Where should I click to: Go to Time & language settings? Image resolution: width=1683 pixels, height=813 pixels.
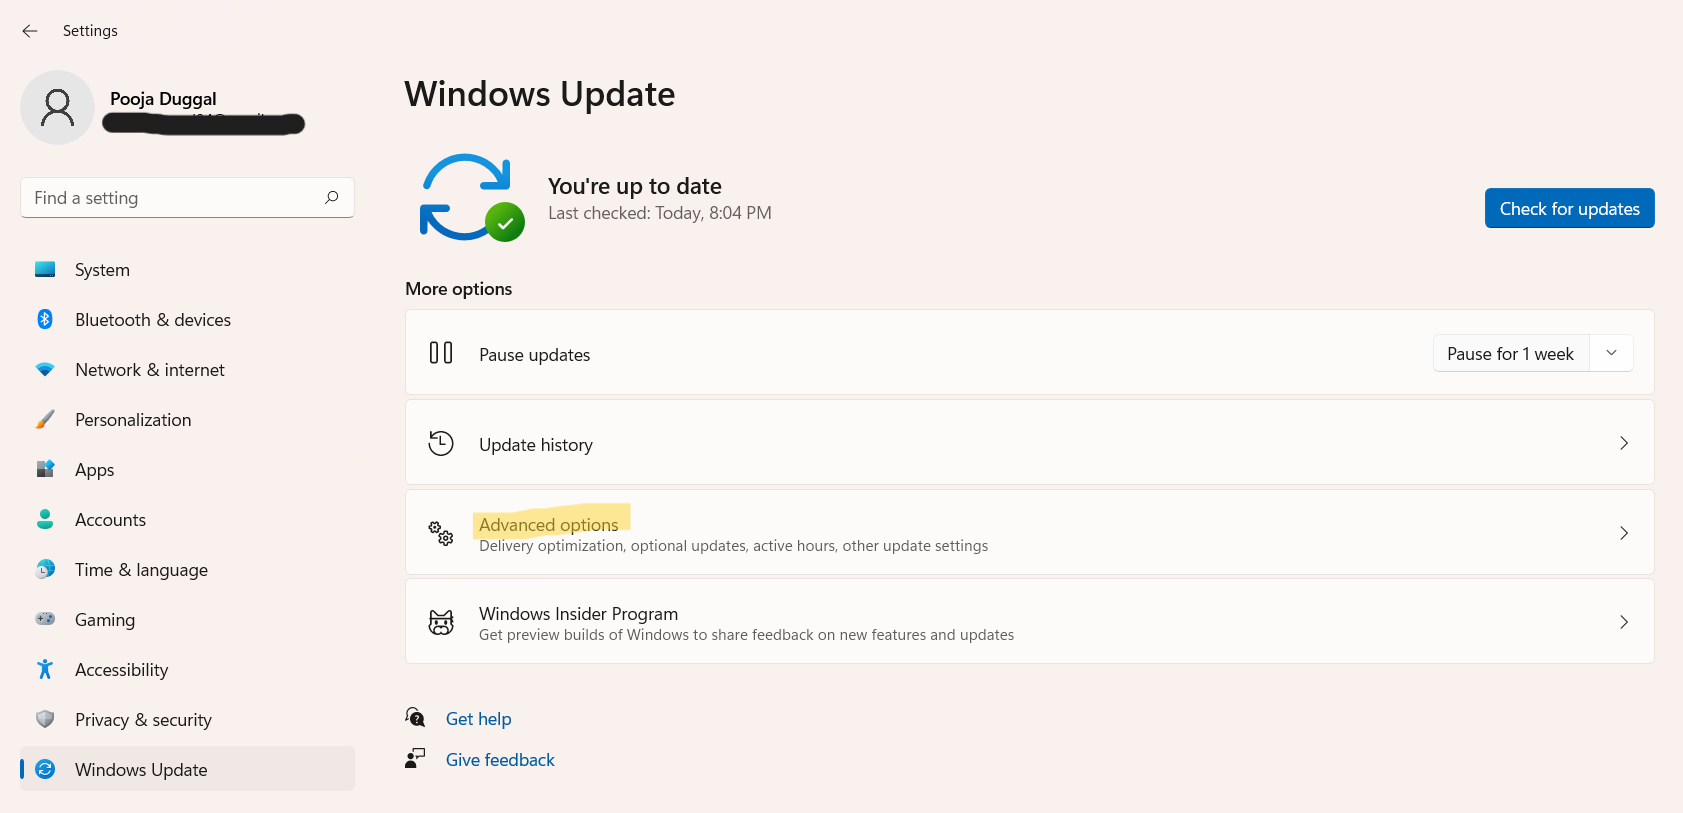click(141, 570)
